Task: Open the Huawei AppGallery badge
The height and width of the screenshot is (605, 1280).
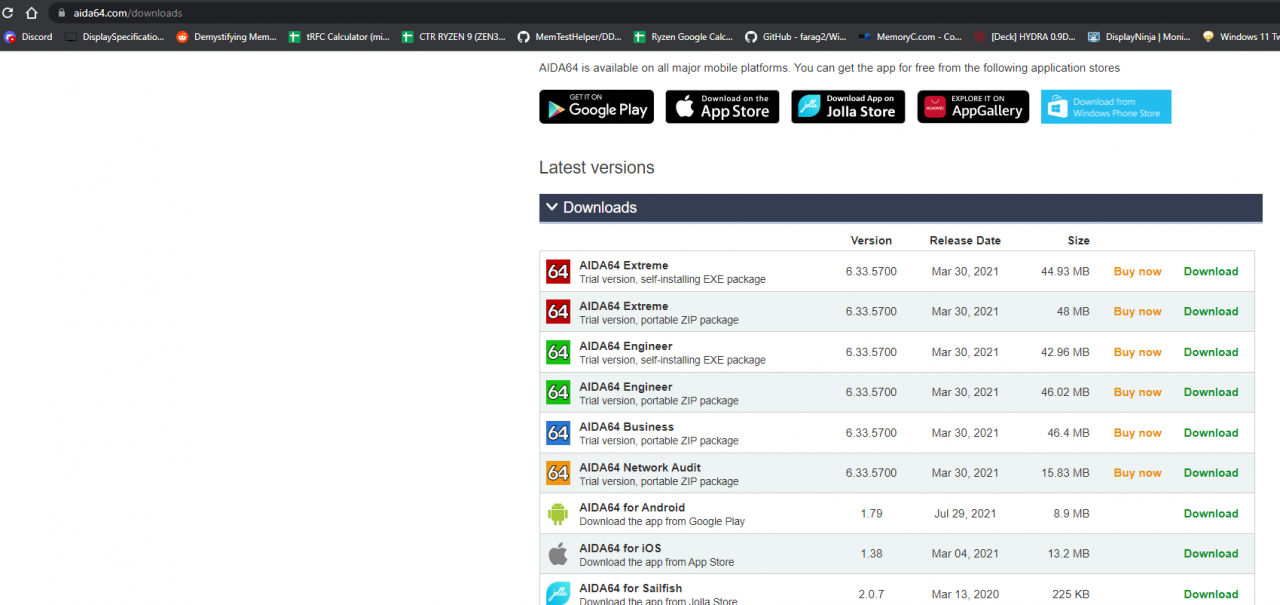Action: point(972,106)
